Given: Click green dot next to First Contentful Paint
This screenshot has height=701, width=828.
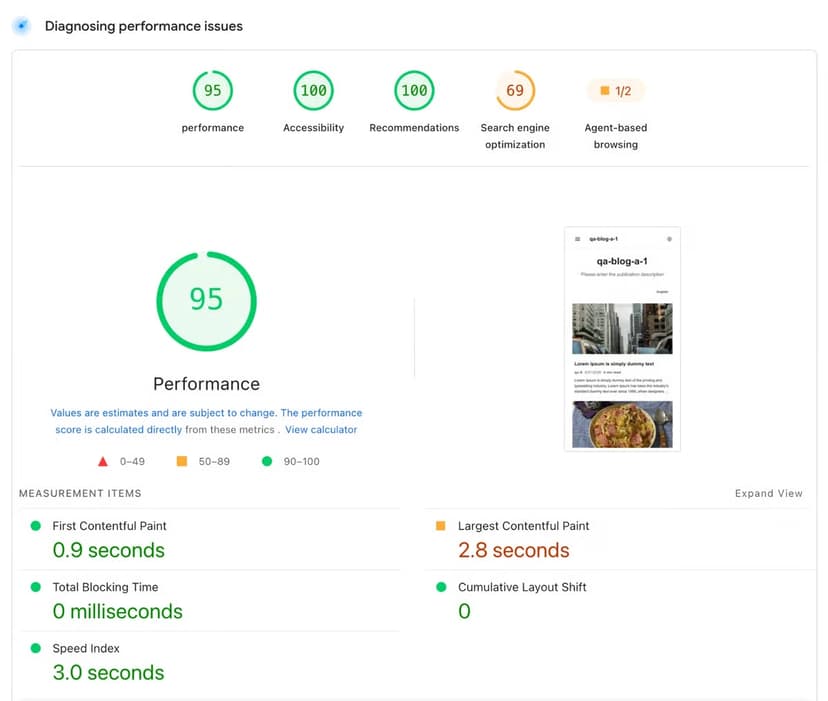Looking at the screenshot, I should 36,526.
